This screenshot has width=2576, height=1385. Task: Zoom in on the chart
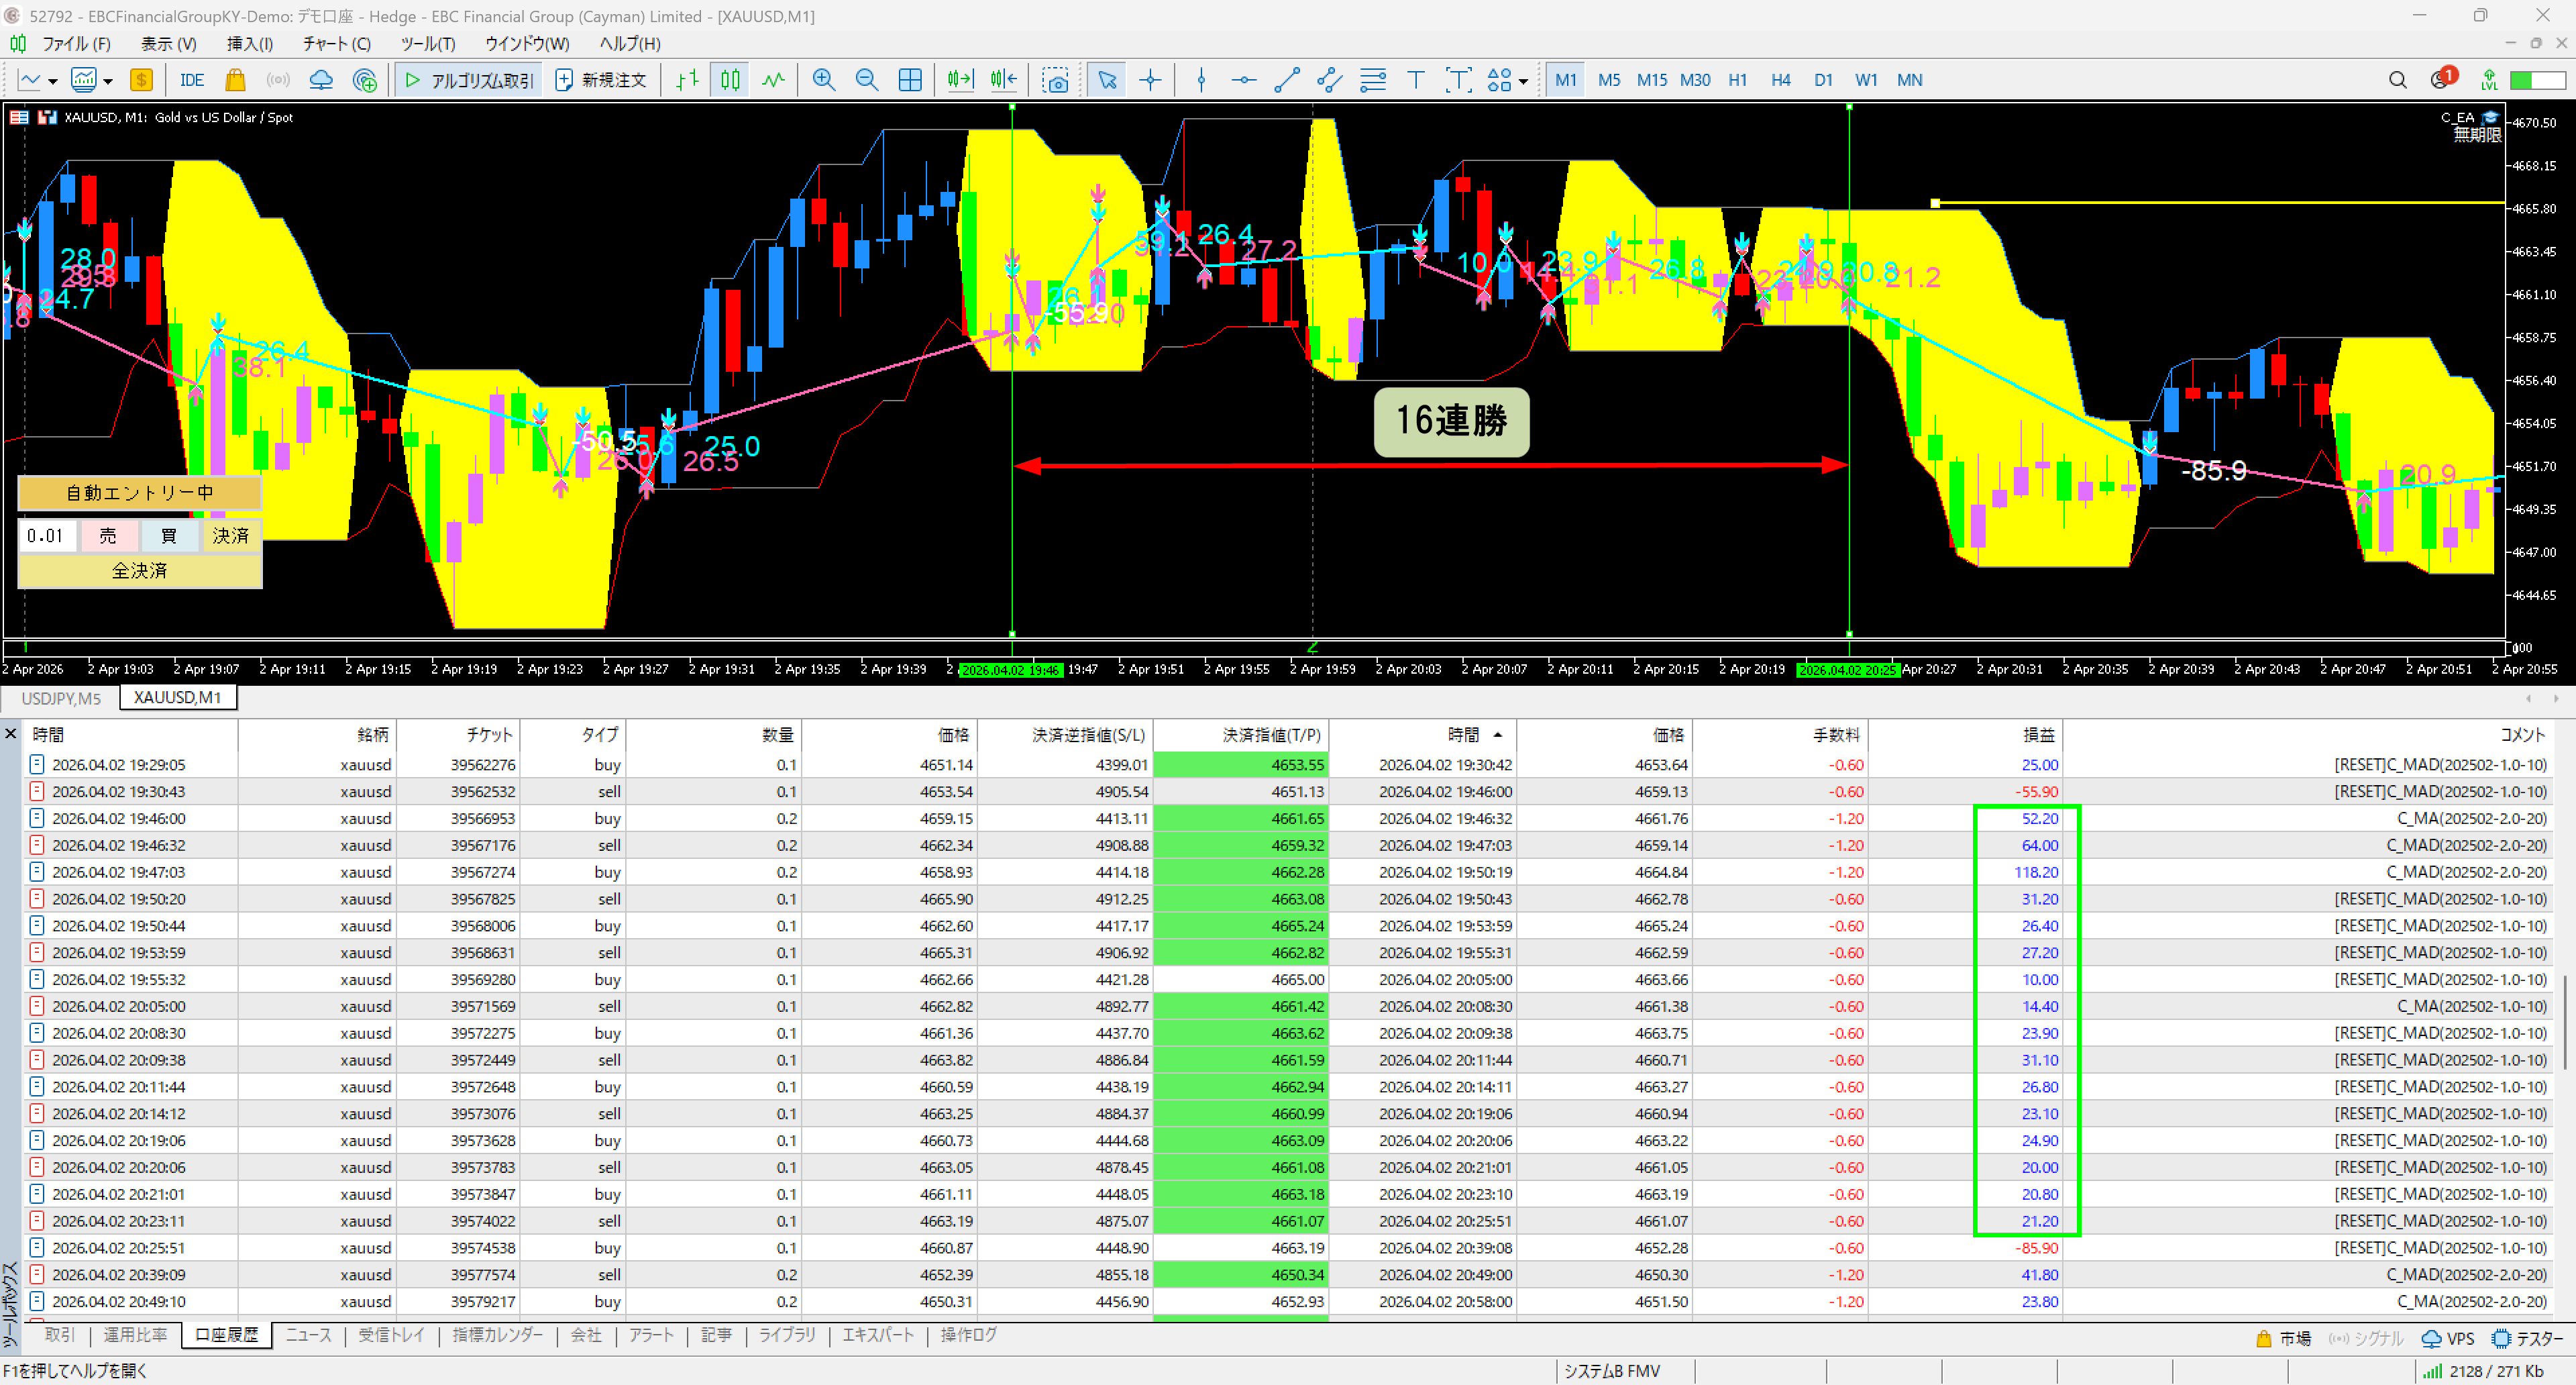tap(823, 80)
